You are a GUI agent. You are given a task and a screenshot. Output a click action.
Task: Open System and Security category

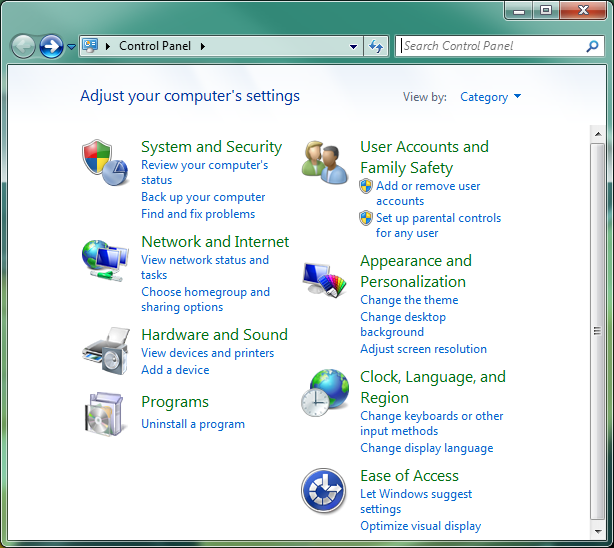coord(211,147)
